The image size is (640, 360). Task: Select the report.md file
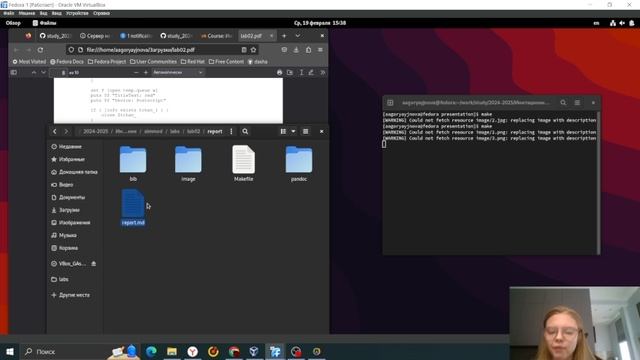click(133, 207)
